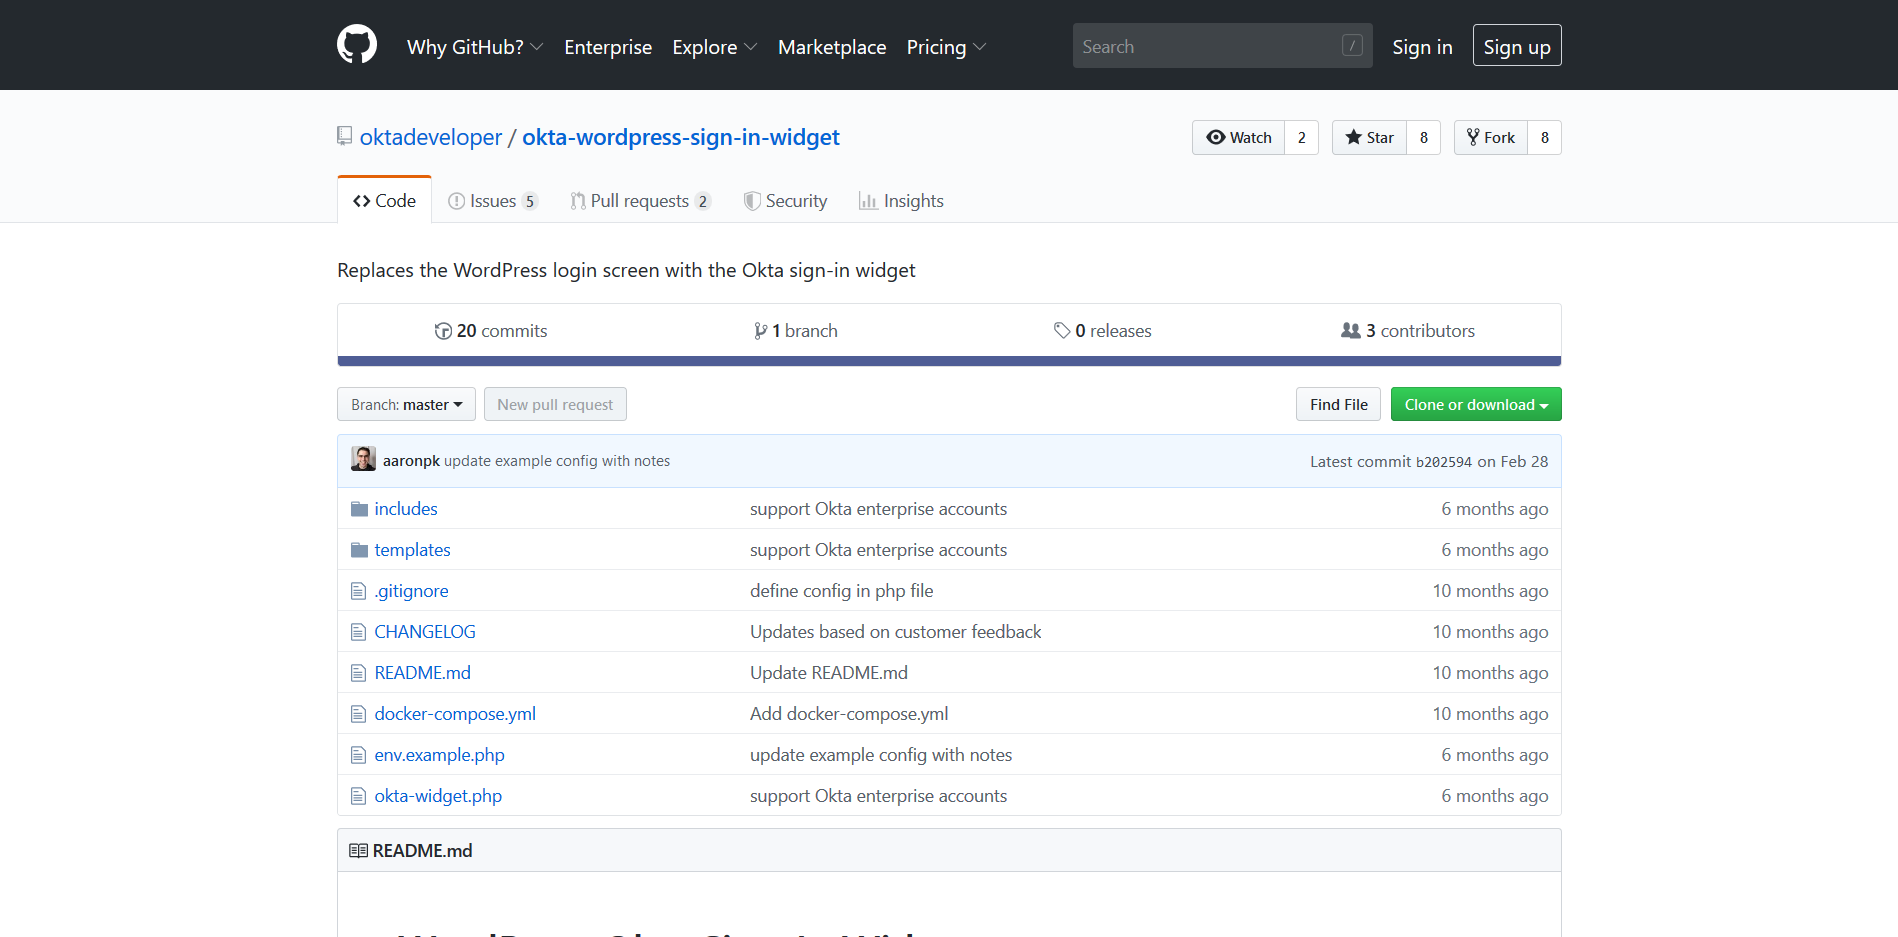Click the file icon next to CHANGELOG
Image resolution: width=1898 pixels, height=937 pixels.
pyautogui.click(x=359, y=632)
